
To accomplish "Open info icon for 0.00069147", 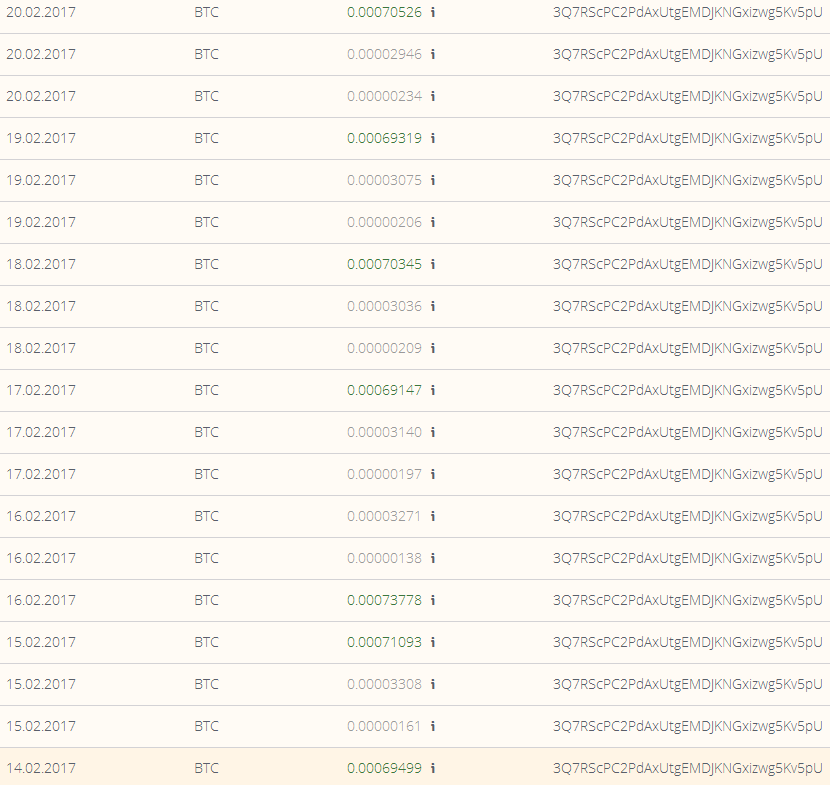I will [x=432, y=390].
